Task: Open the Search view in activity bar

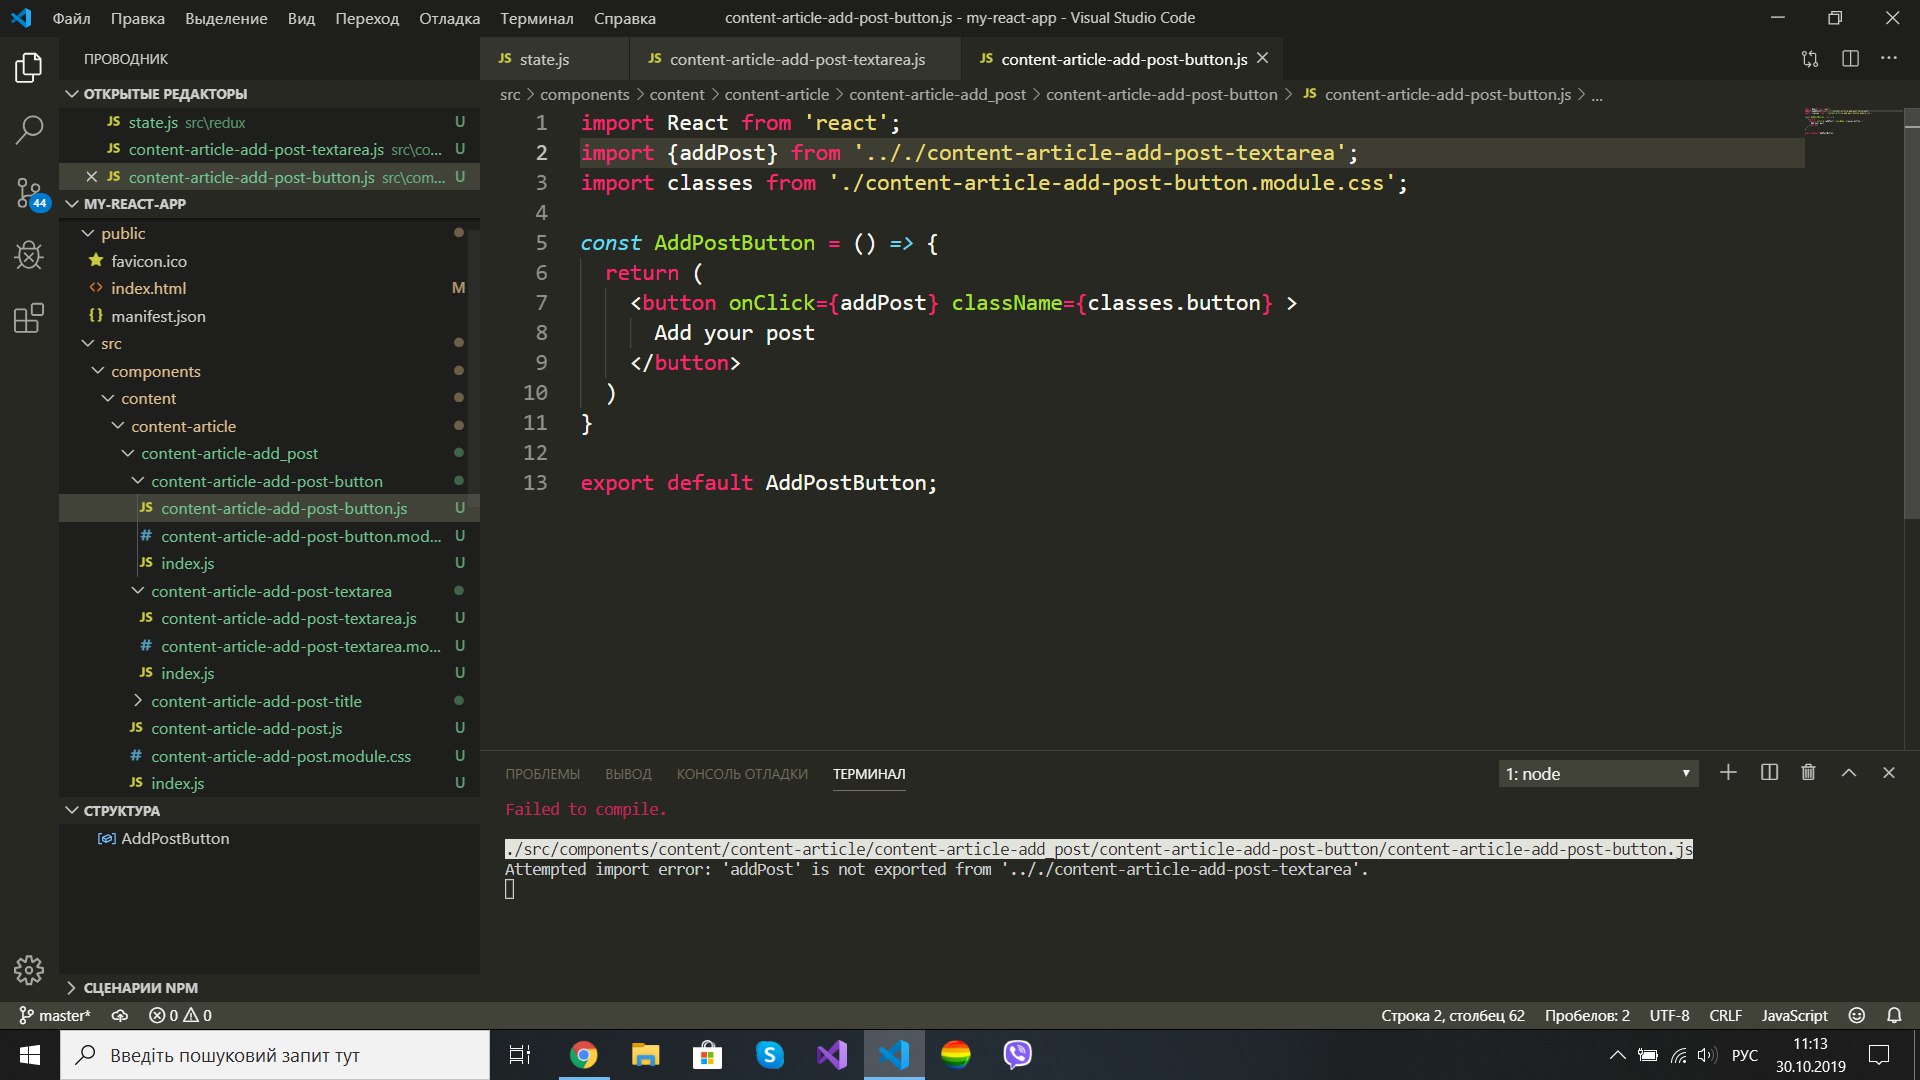Action: click(x=29, y=129)
